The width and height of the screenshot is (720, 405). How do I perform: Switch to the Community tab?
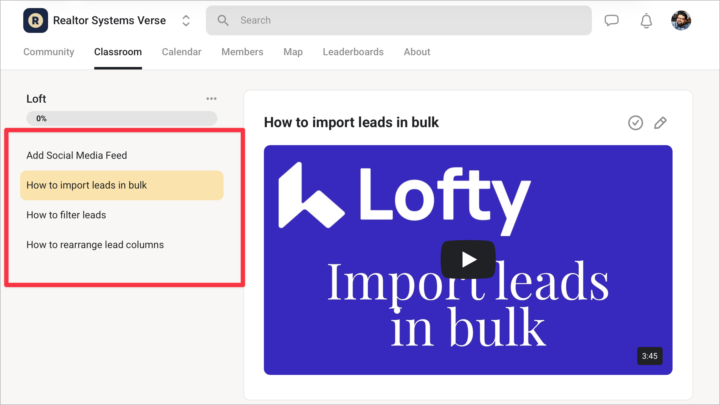pos(49,52)
